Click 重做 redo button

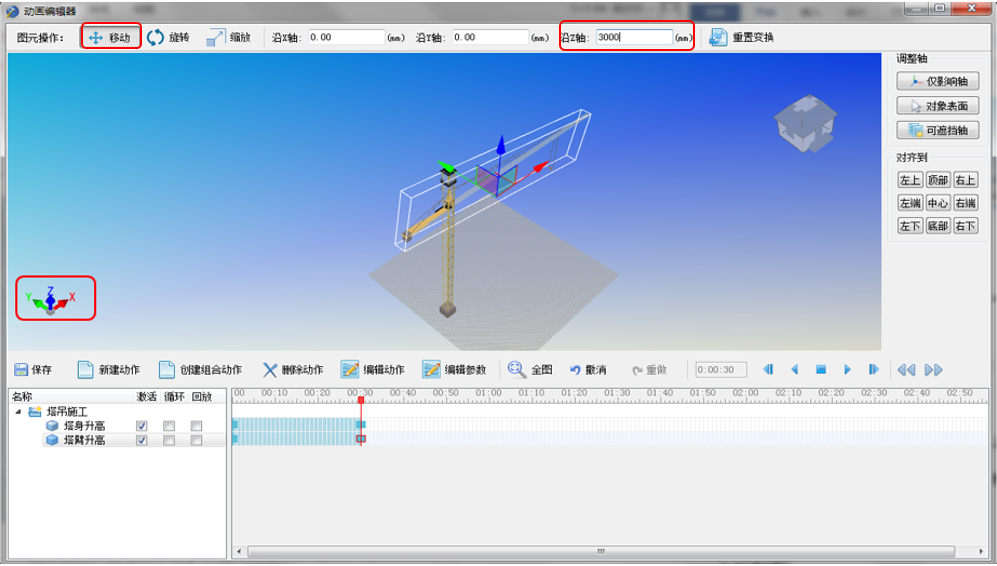(649, 370)
